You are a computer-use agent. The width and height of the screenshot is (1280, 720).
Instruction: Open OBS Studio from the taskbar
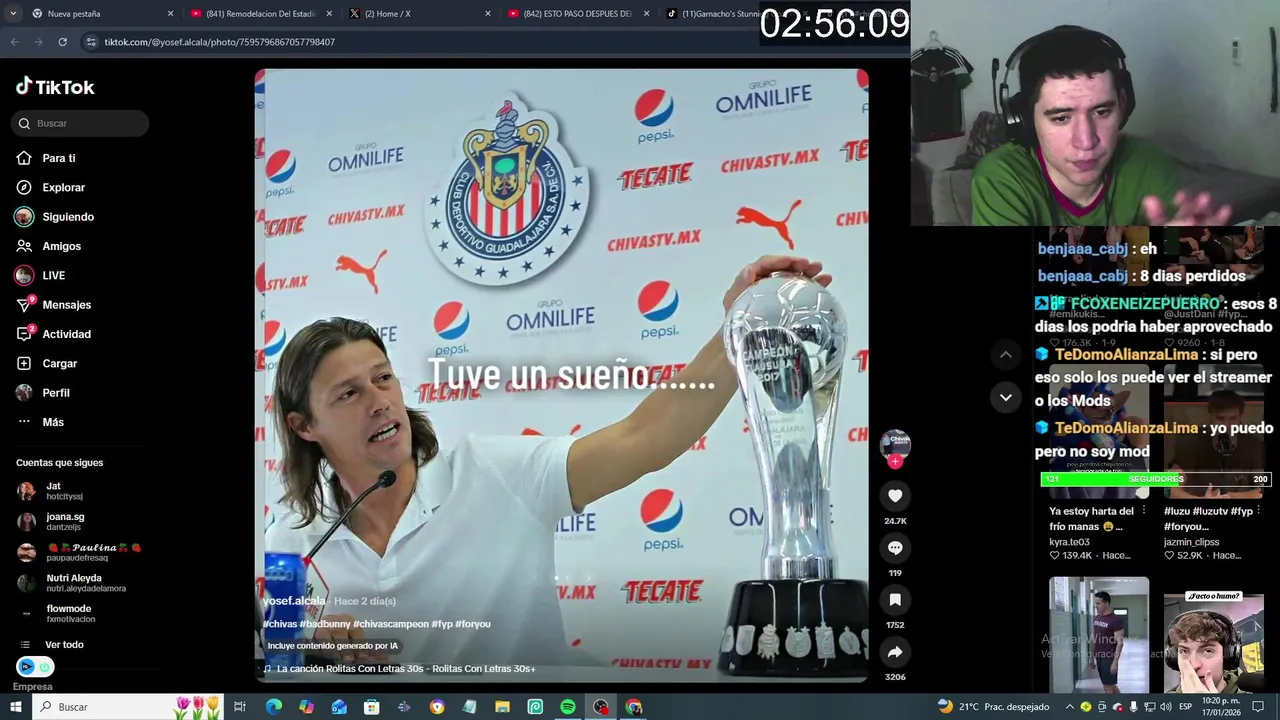tap(601, 707)
